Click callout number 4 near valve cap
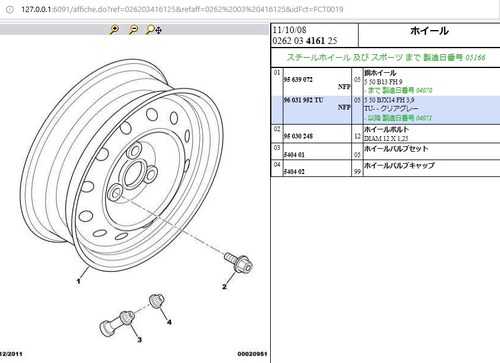500x363 pixels. coord(169,322)
